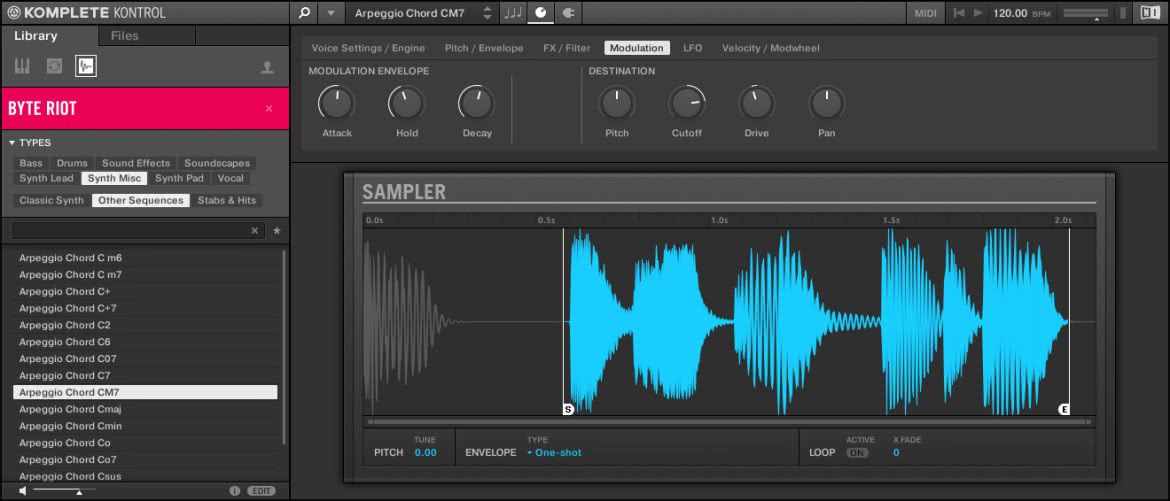Remove the BYTE RIOT product filter
The height and width of the screenshot is (501, 1170).
tap(269, 109)
